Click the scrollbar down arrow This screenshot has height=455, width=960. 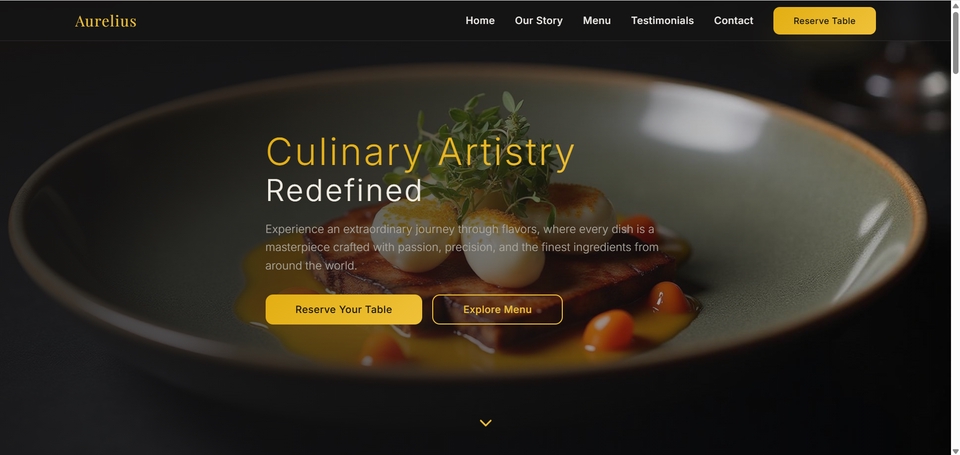point(955,451)
